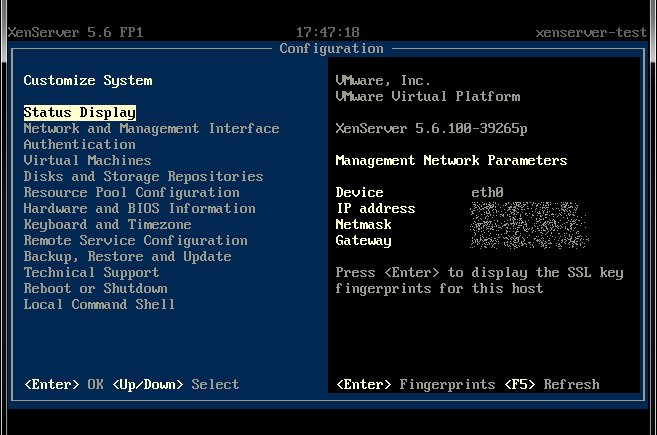657x435 pixels.
Task: Select Hardware and BIOS Information
Action: [140, 208]
